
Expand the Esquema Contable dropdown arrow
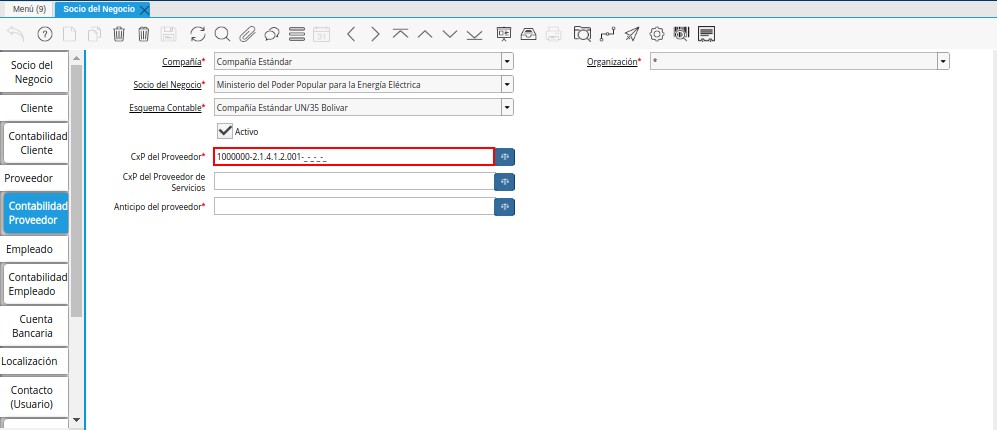coord(507,108)
